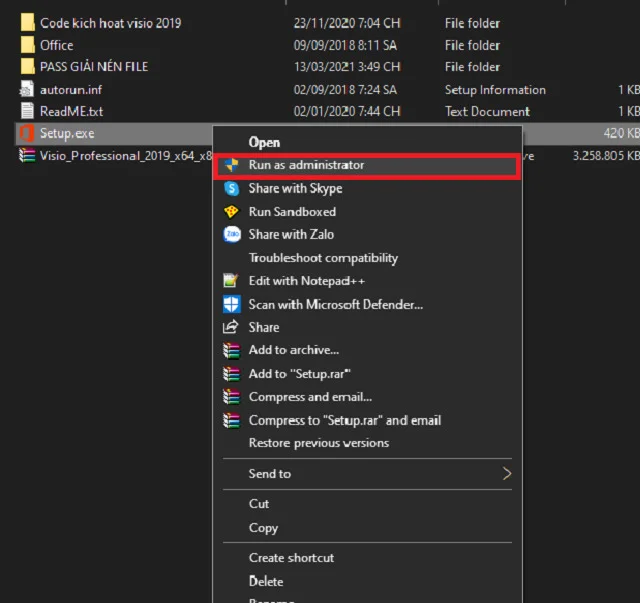The width and height of the screenshot is (640, 603).
Task: Click WinRAR icon beside Compress to "Setup.rar" and email
Action: 231,420
